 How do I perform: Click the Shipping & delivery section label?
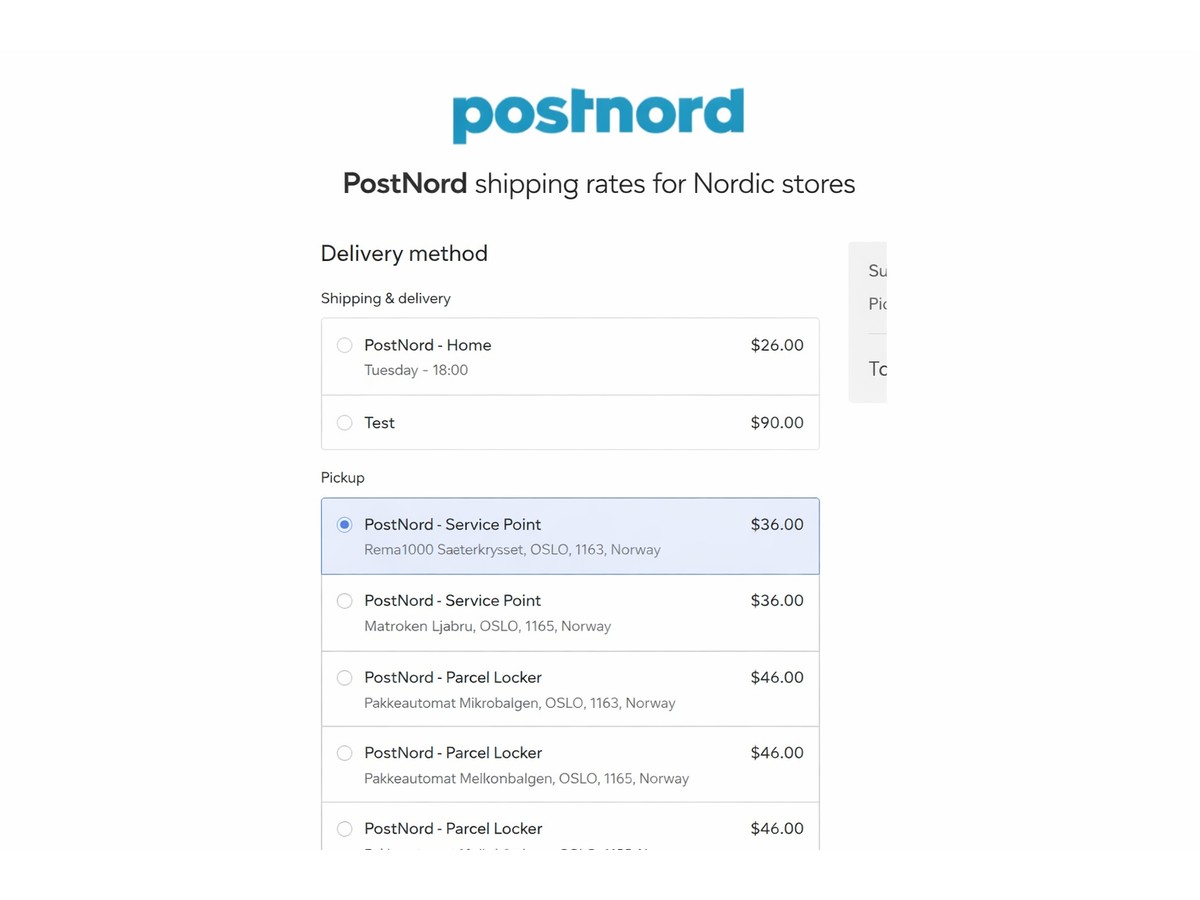(x=385, y=298)
